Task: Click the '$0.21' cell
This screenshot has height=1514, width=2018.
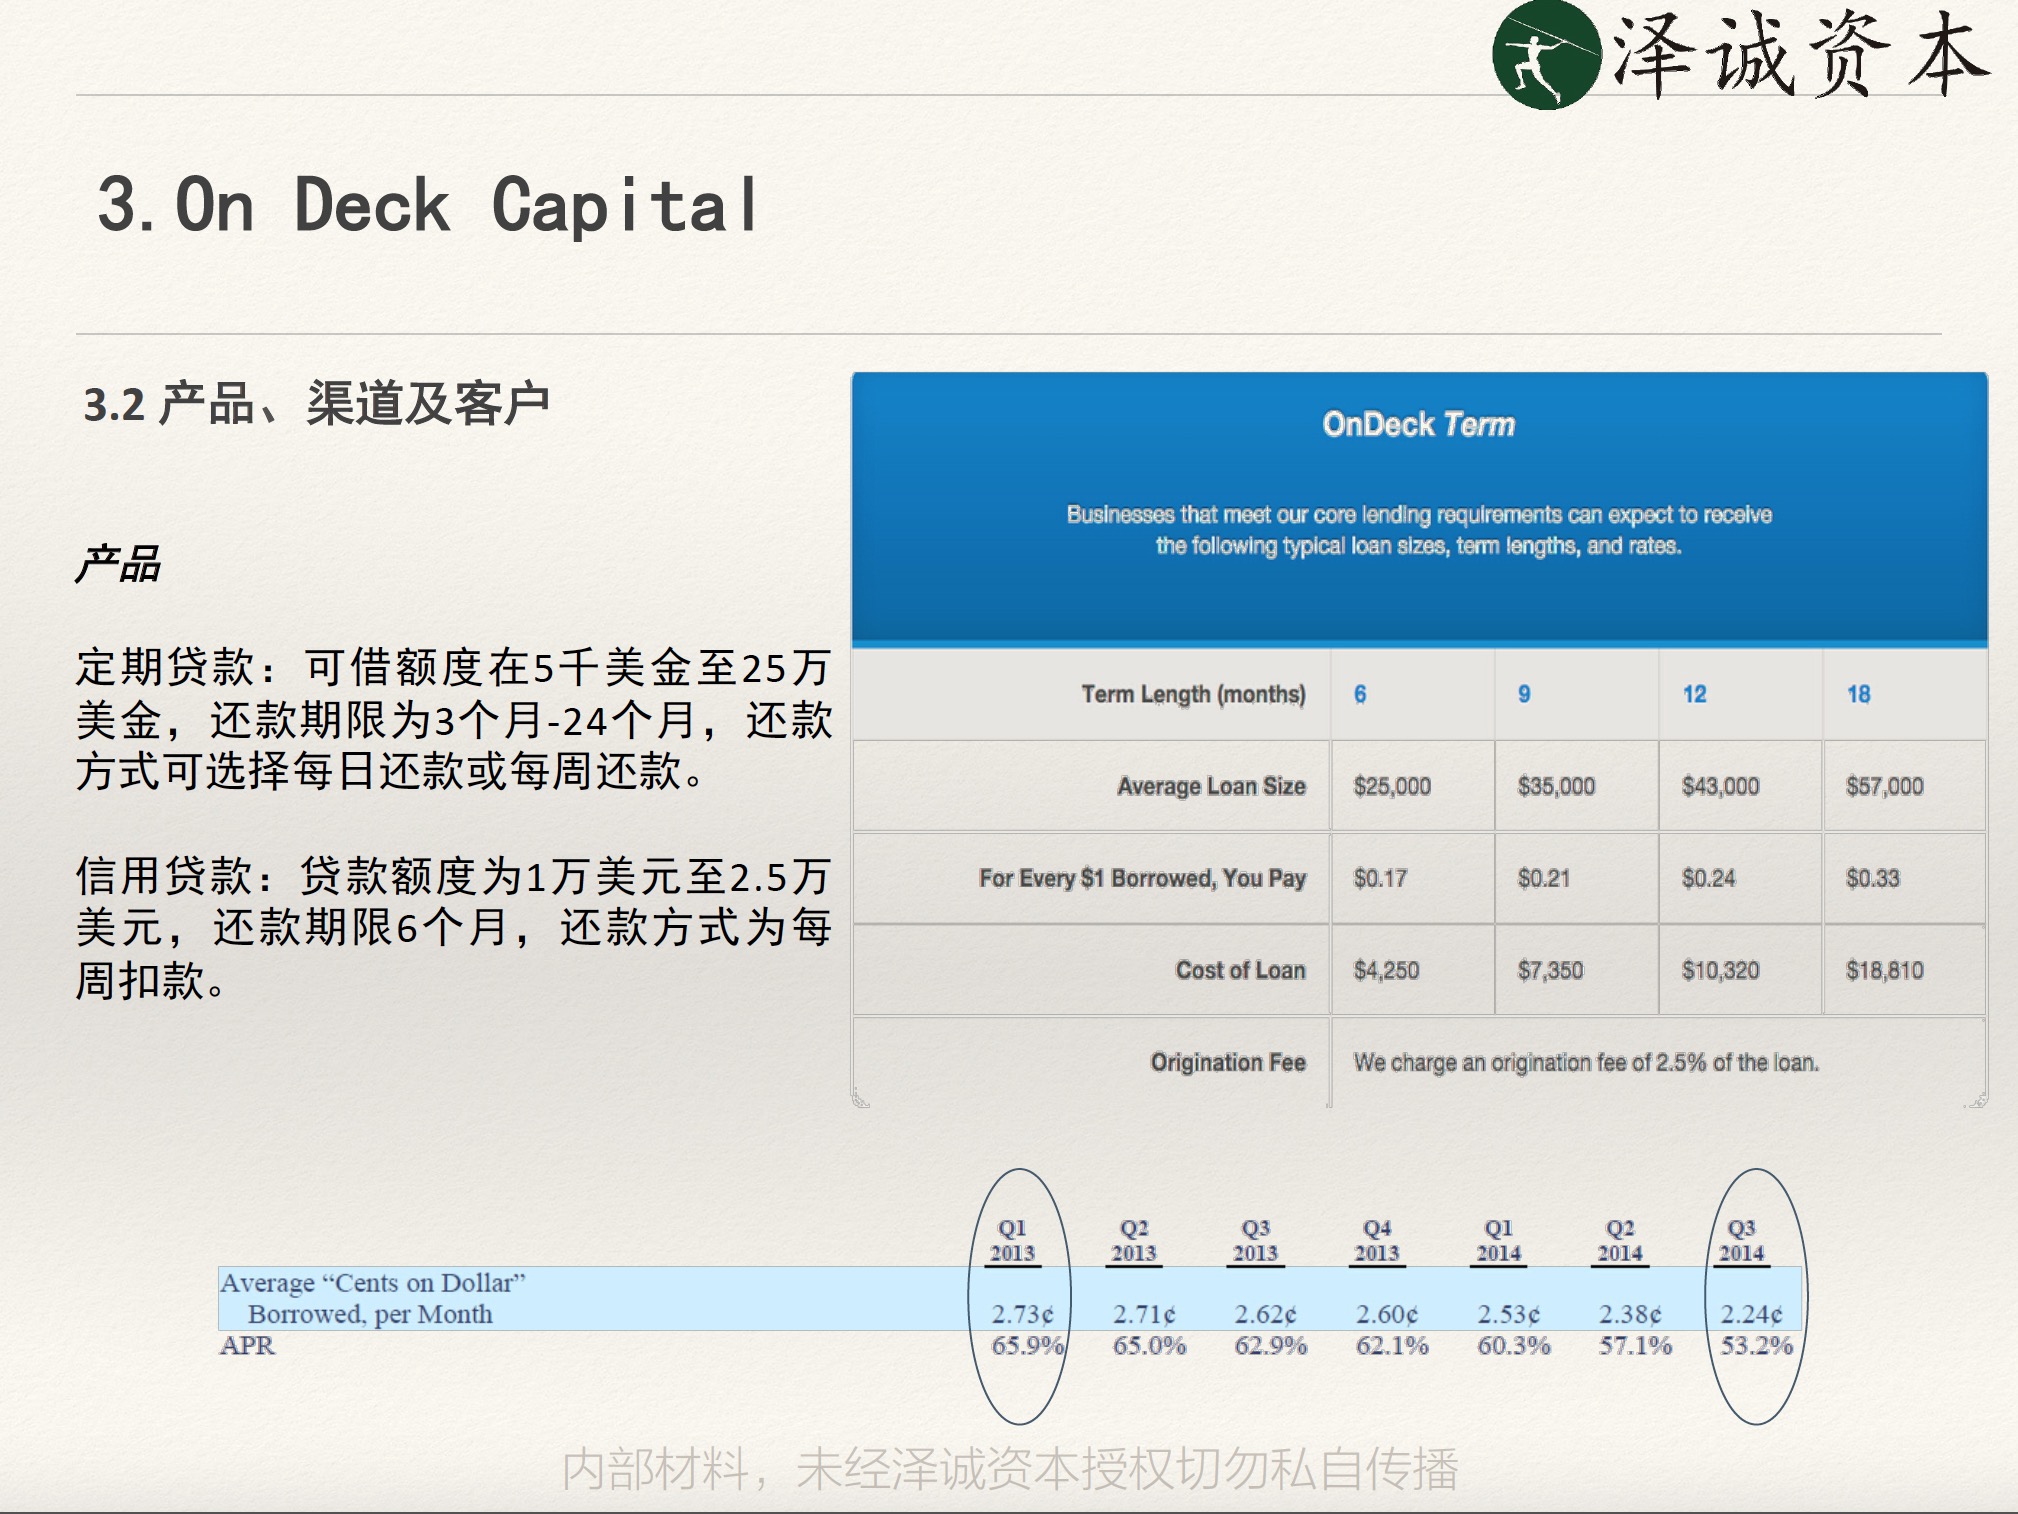Action: pos(1544,878)
